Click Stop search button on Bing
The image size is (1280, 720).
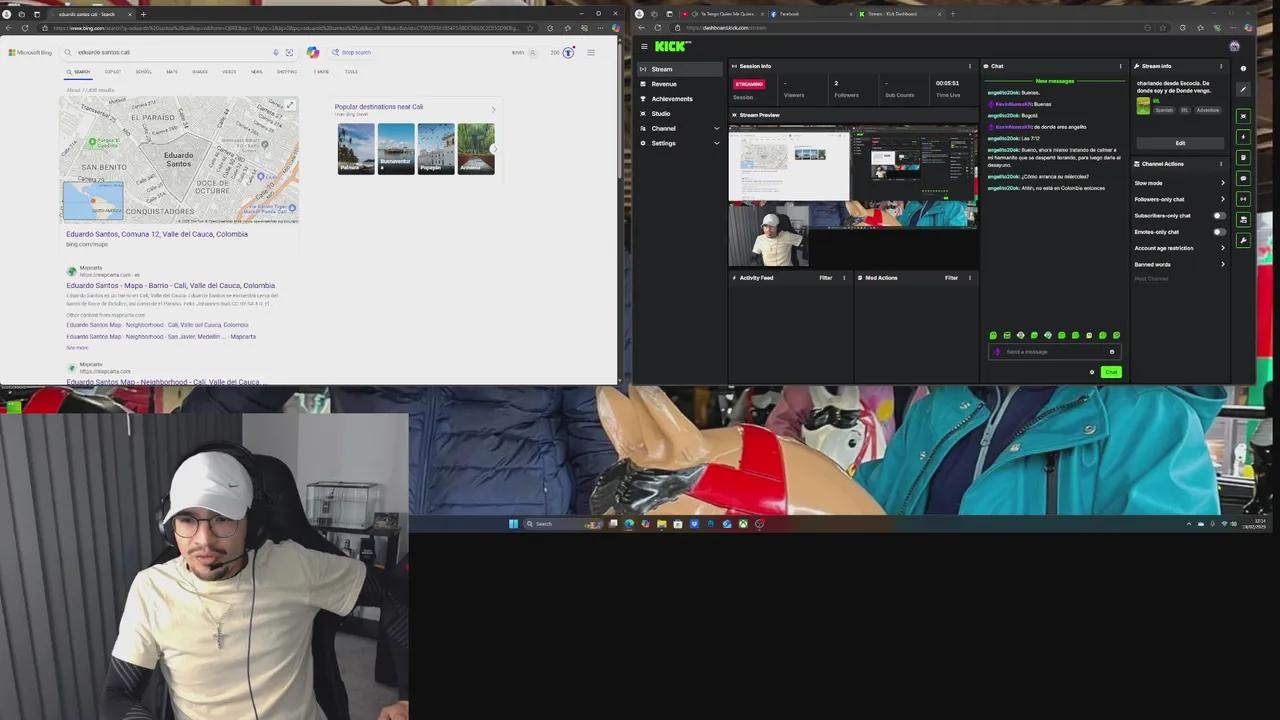point(351,52)
